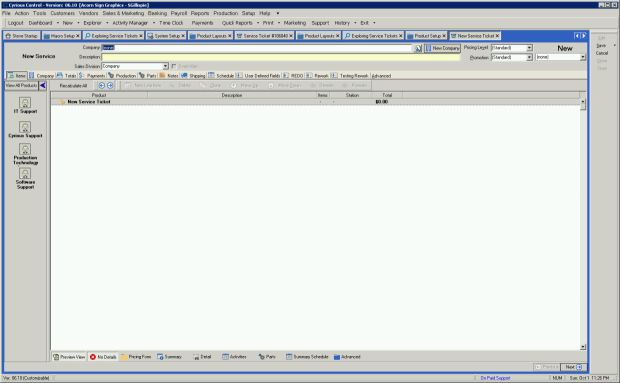Open the User Defined Fields sub-tab
Image resolution: width=620 pixels, height=383 pixels.
point(258,75)
